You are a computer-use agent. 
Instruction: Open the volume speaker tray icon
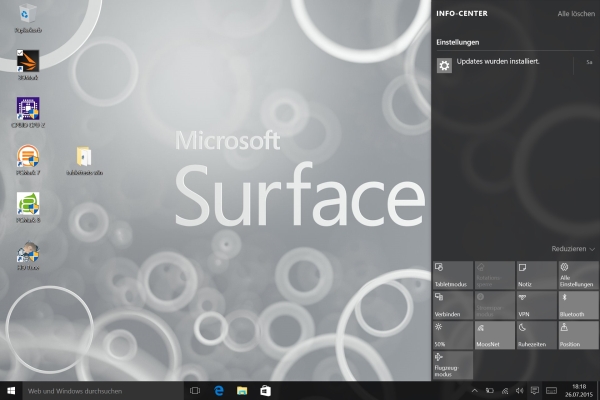(x=519, y=390)
